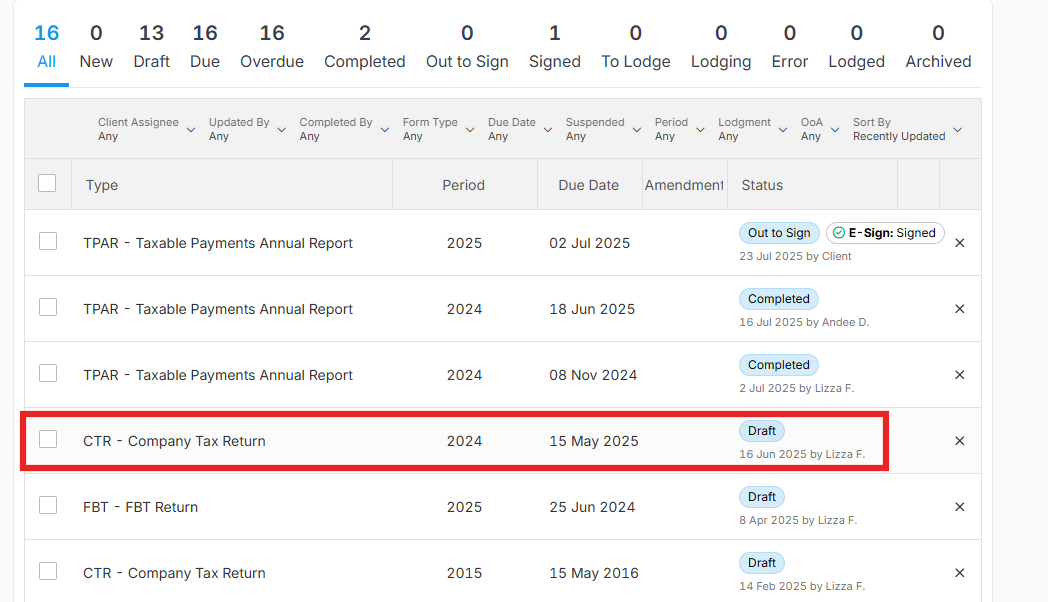This screenshot has width=1048, height=602.
Task: Click X icon on TPAR 08 Nov 2024 row
Action: 960,375
